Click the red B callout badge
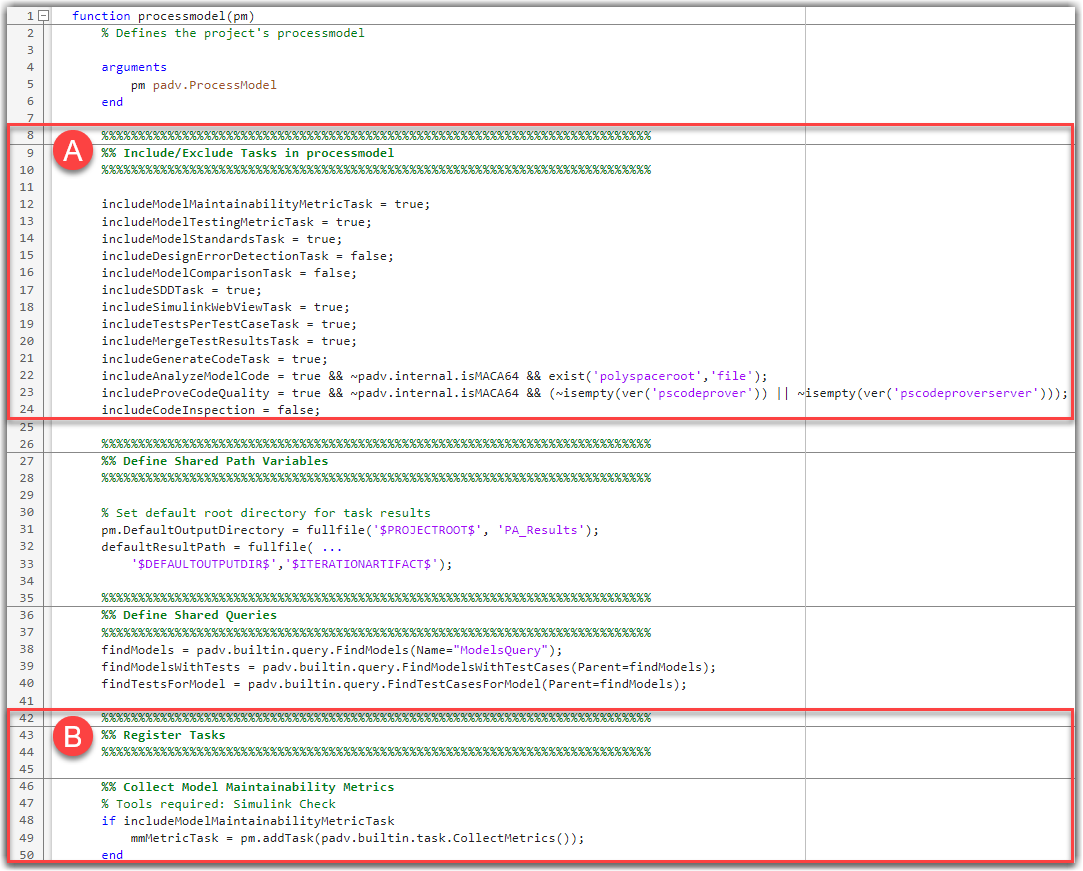1083x871 pixels. (x=71, y=738)
